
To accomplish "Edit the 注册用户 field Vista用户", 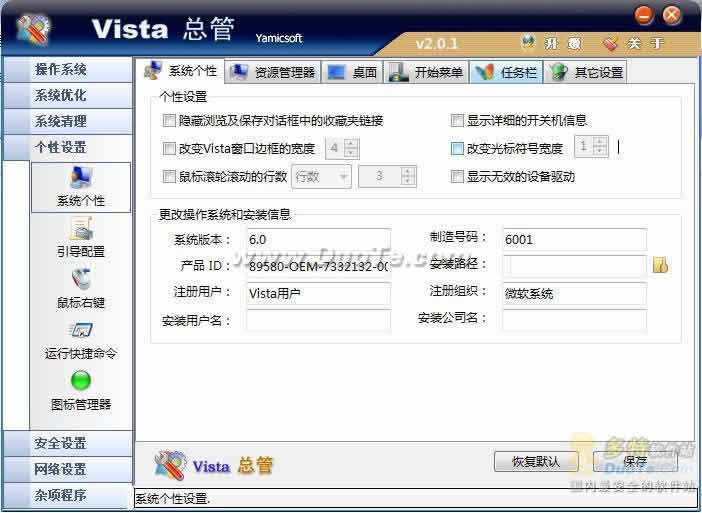I will (318, 294).
